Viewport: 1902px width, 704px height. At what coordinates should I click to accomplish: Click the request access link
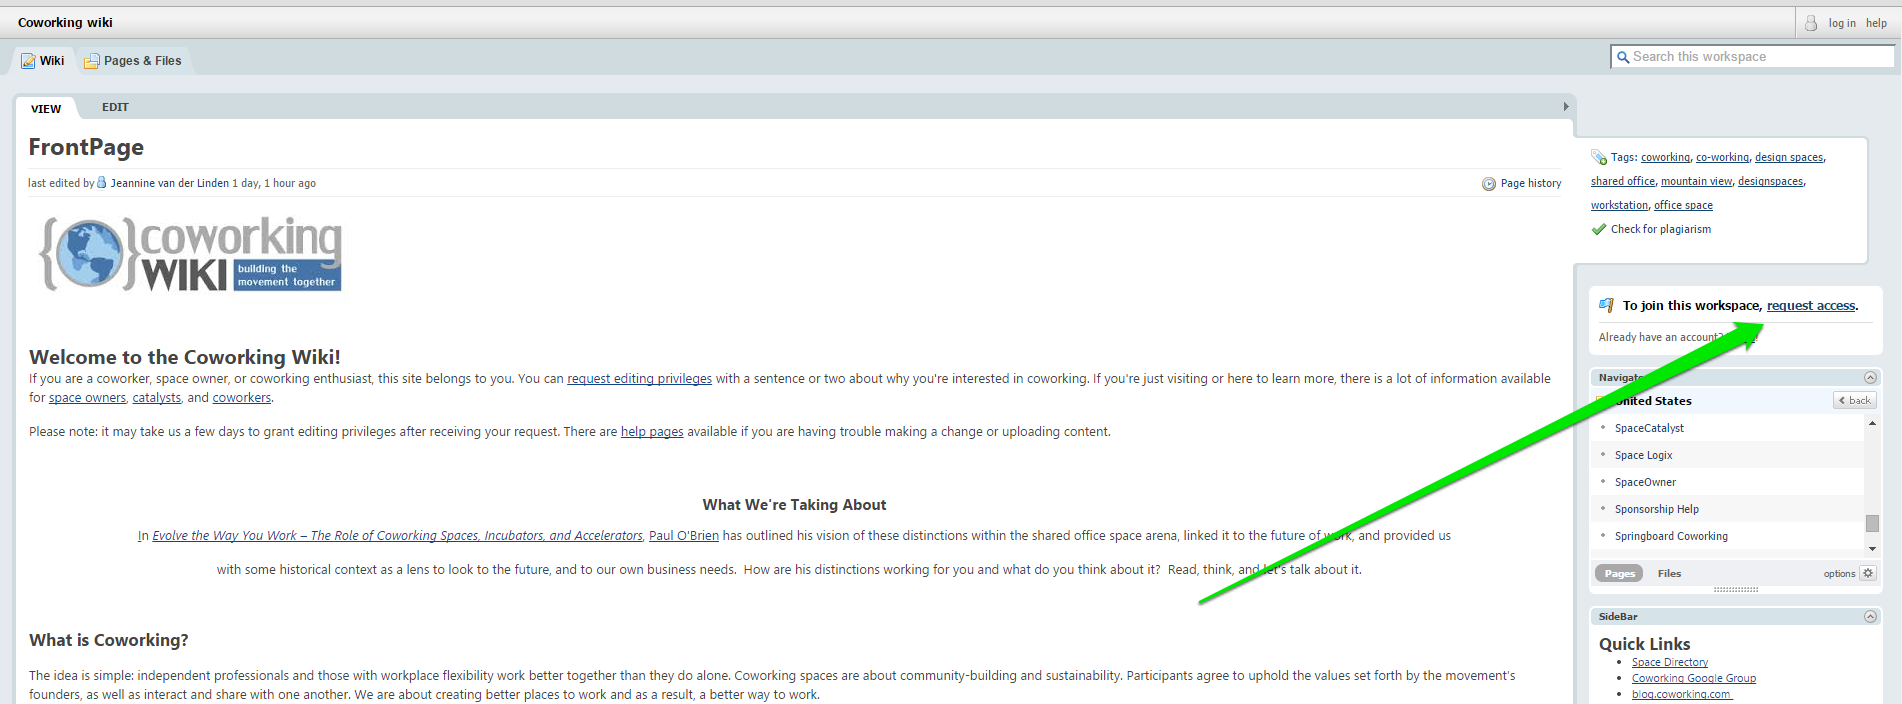(x=1811, y=306)
